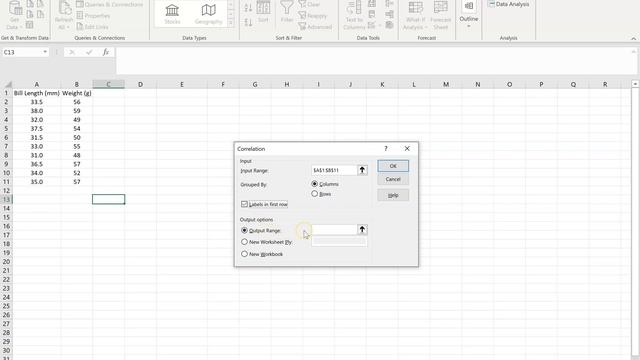This screenshot has height=360, width=640.
Task: Click the vertical scrollbar up arrow
Action: [635, 84]
